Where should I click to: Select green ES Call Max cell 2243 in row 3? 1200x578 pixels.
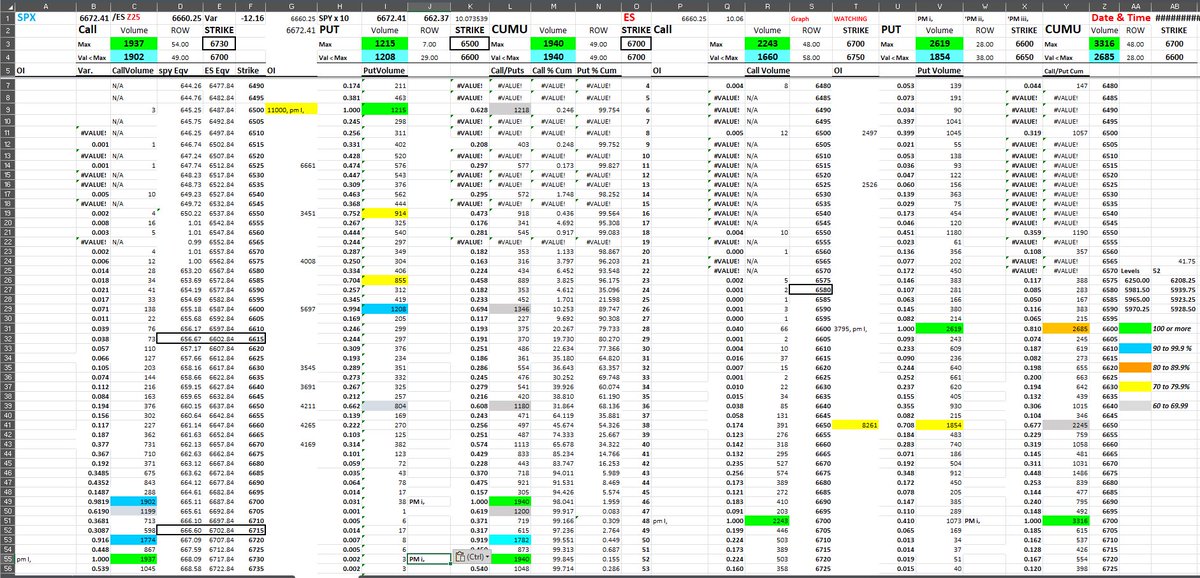[x=768, y=45]
